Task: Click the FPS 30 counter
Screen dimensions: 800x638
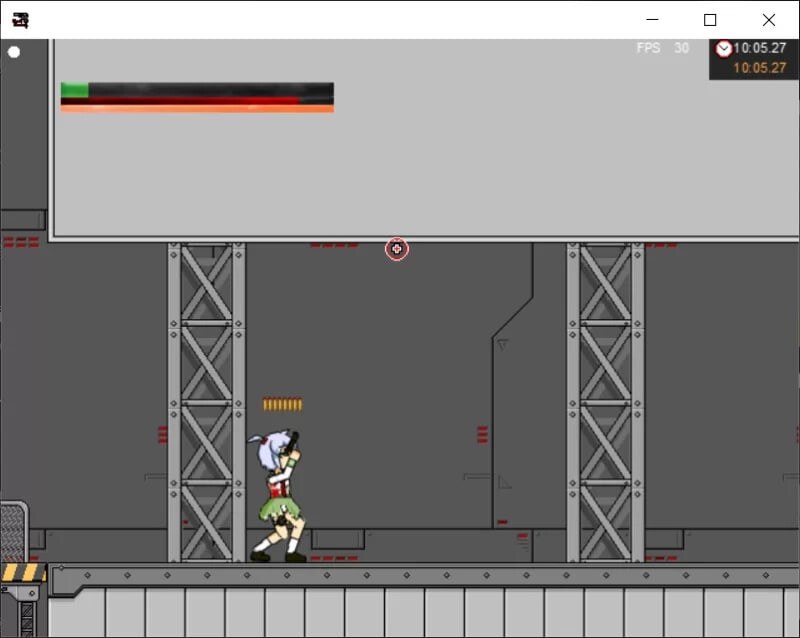Action: pyautogui.click(x=663, y=48)
